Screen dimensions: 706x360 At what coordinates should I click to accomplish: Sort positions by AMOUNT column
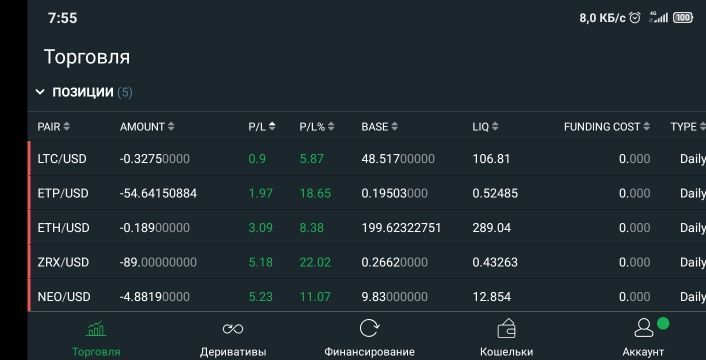(147, 127)
